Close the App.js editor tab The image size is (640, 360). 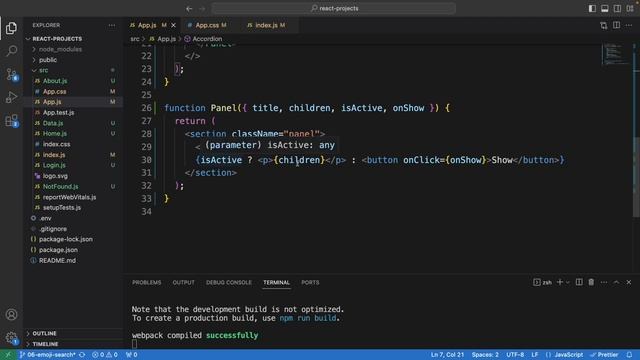pos(173,25)
